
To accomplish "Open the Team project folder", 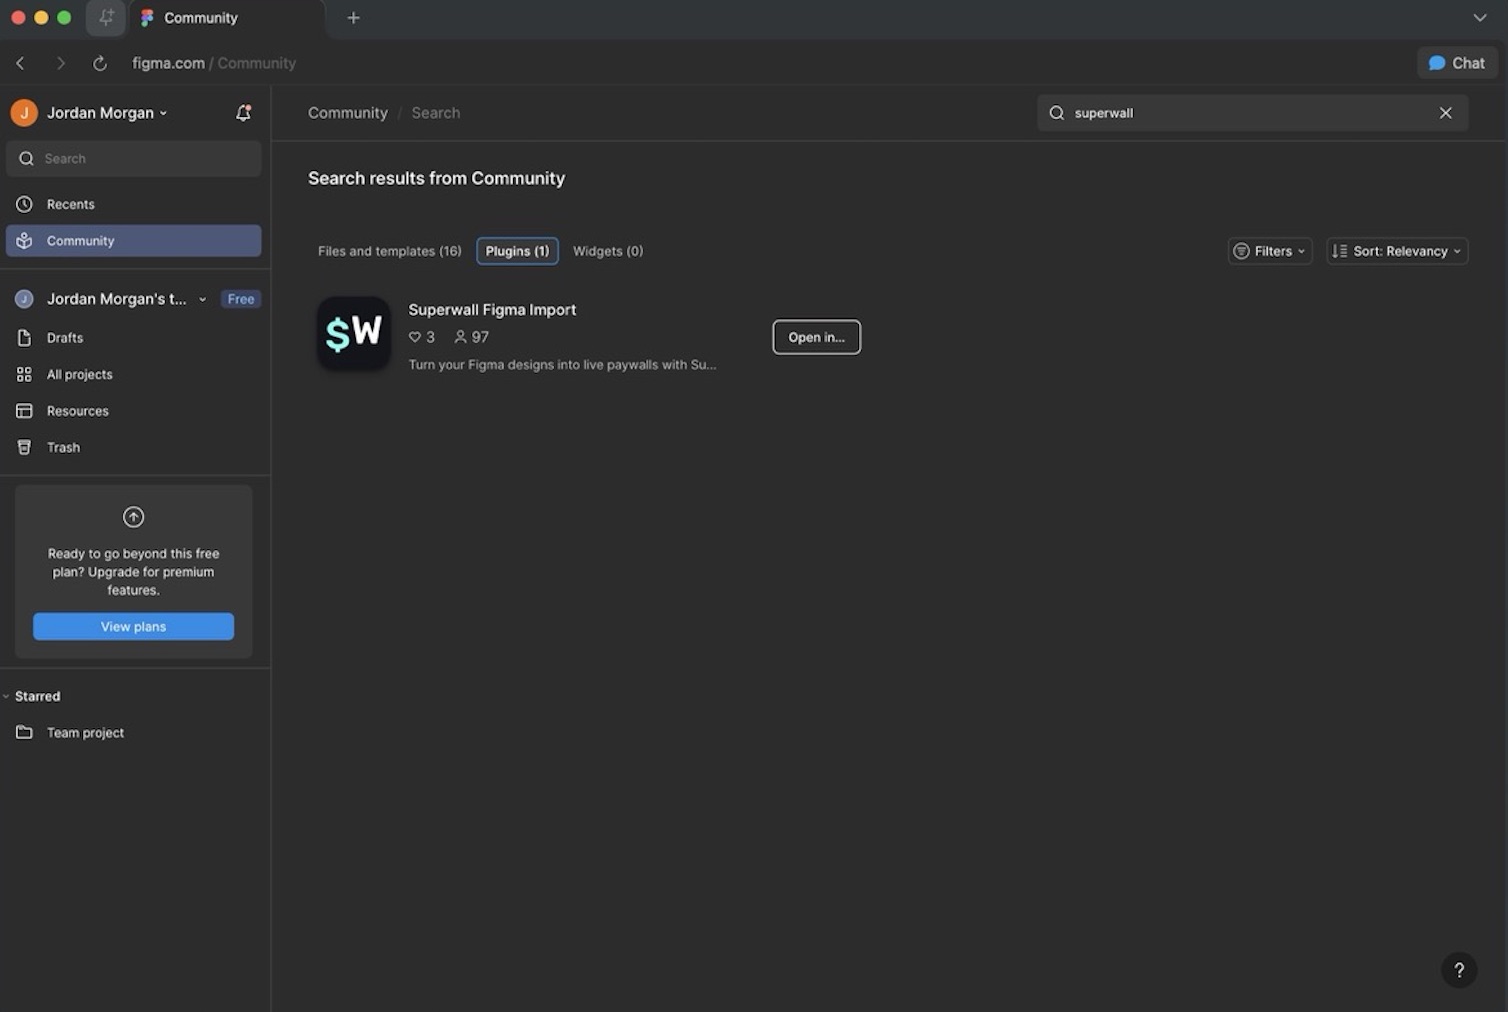I will (x=85, y=732).
